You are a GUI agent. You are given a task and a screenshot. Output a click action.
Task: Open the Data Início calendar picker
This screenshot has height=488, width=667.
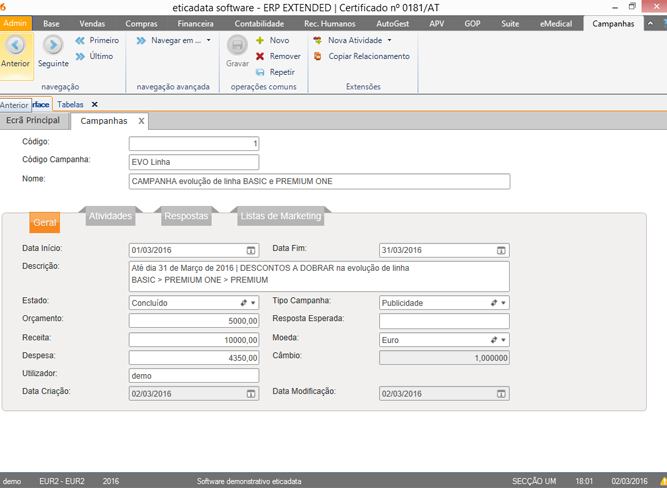coord(250,250)
